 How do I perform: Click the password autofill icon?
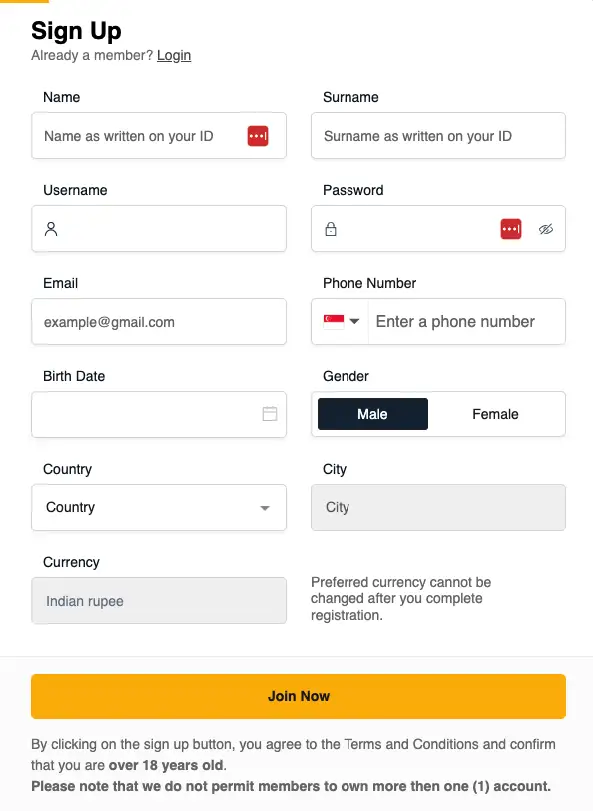(511, 228)
